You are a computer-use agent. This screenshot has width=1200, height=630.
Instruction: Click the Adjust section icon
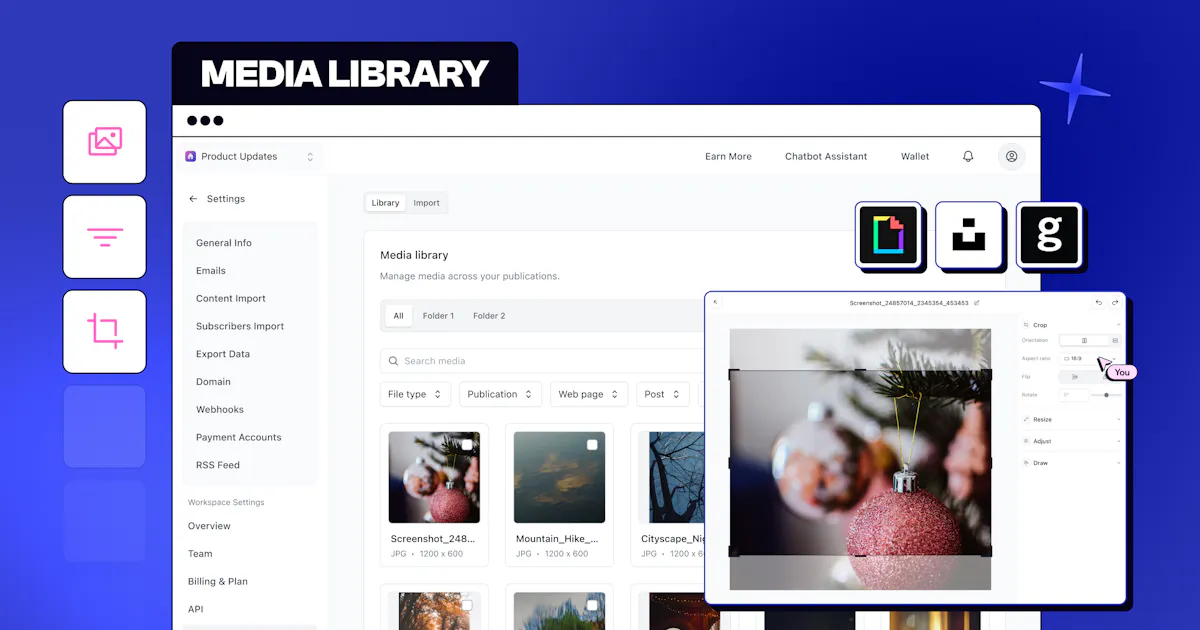click(x=1026, y=441)
